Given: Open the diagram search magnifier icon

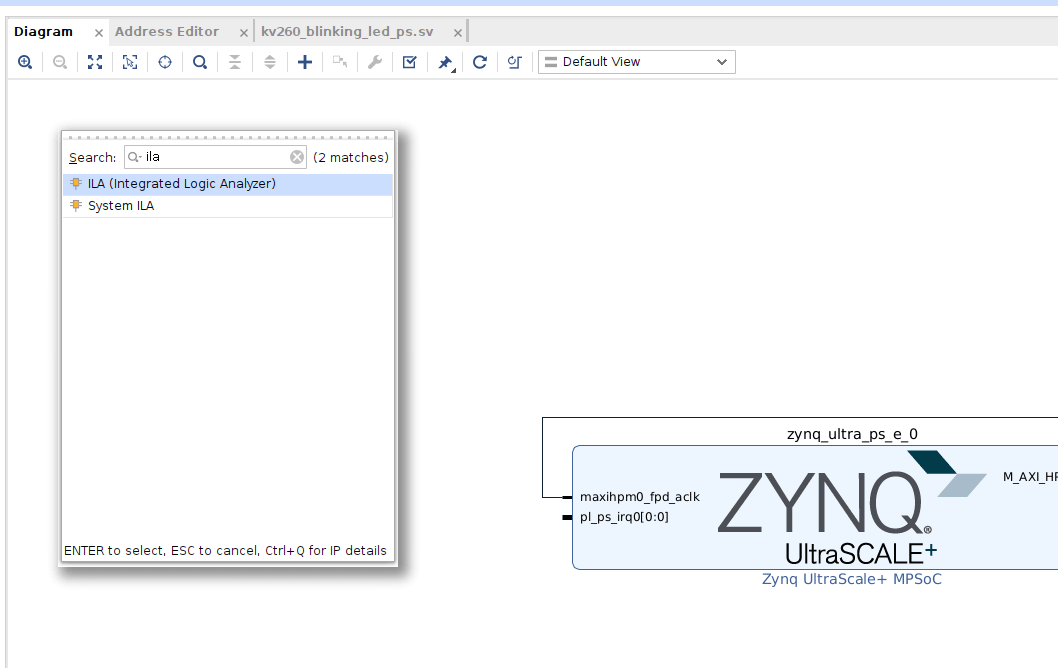Looking at the screenshot, I should 200,62.
